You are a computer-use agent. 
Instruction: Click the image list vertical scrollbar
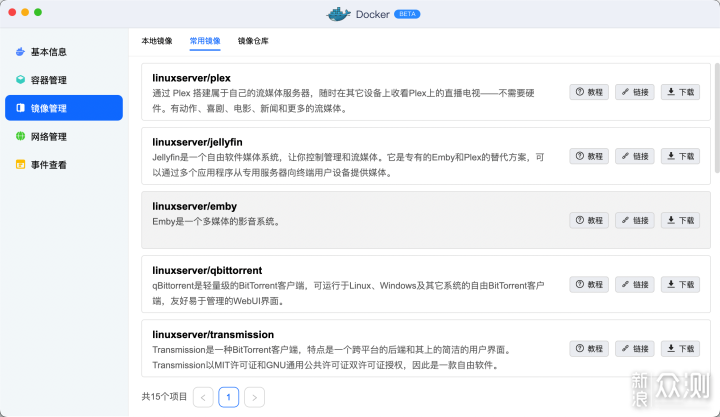717,118
